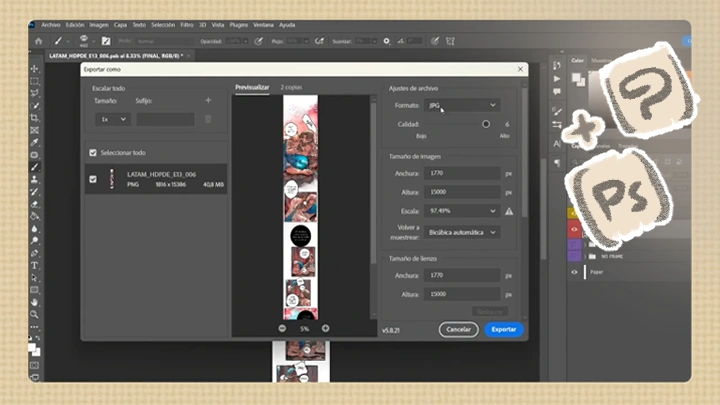
Task: Open the brush preset picker dropdown
Action: 93,41
